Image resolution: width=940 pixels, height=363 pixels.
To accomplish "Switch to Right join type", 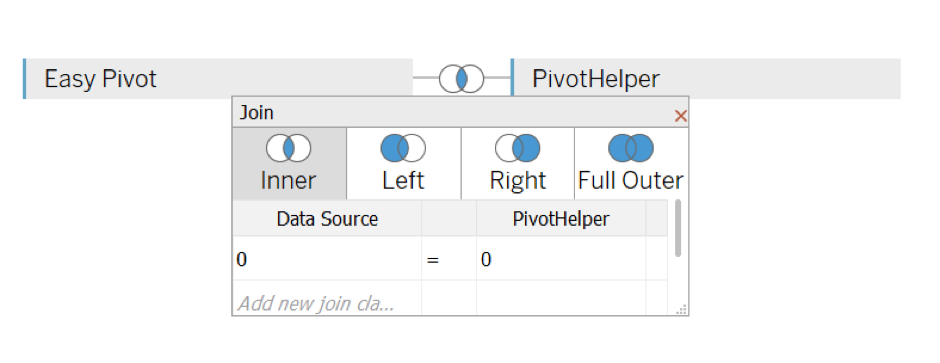I will (x=518, y=164).
